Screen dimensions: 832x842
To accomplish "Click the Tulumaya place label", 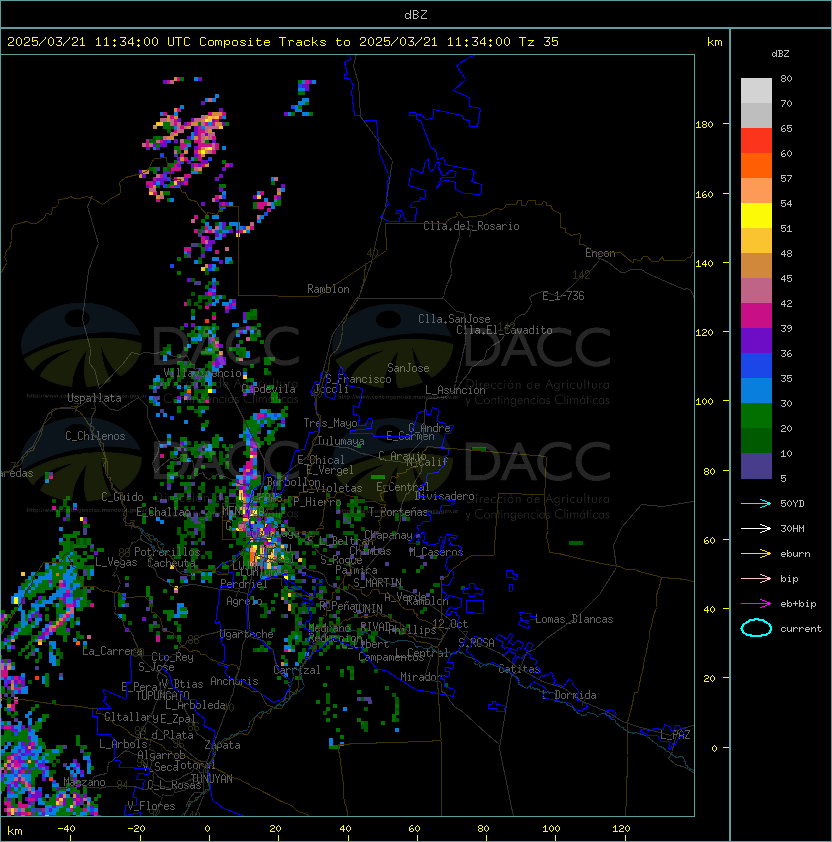I will tap(341, 441).
